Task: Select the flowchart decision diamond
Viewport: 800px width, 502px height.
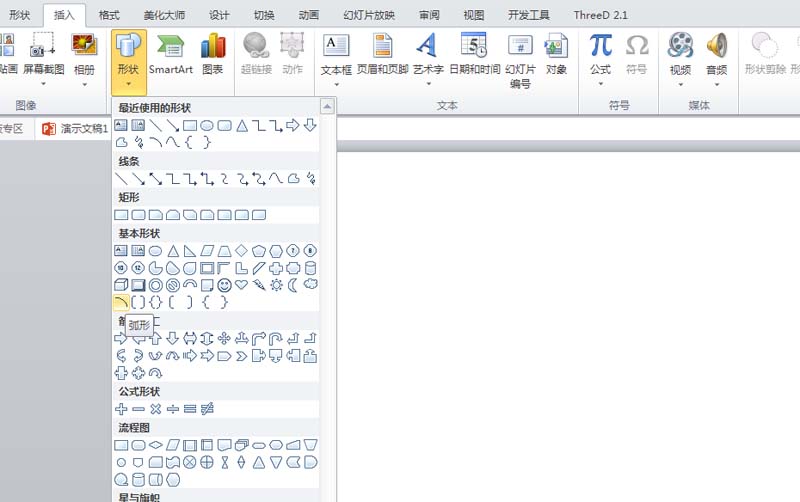Action: (156, 445)
